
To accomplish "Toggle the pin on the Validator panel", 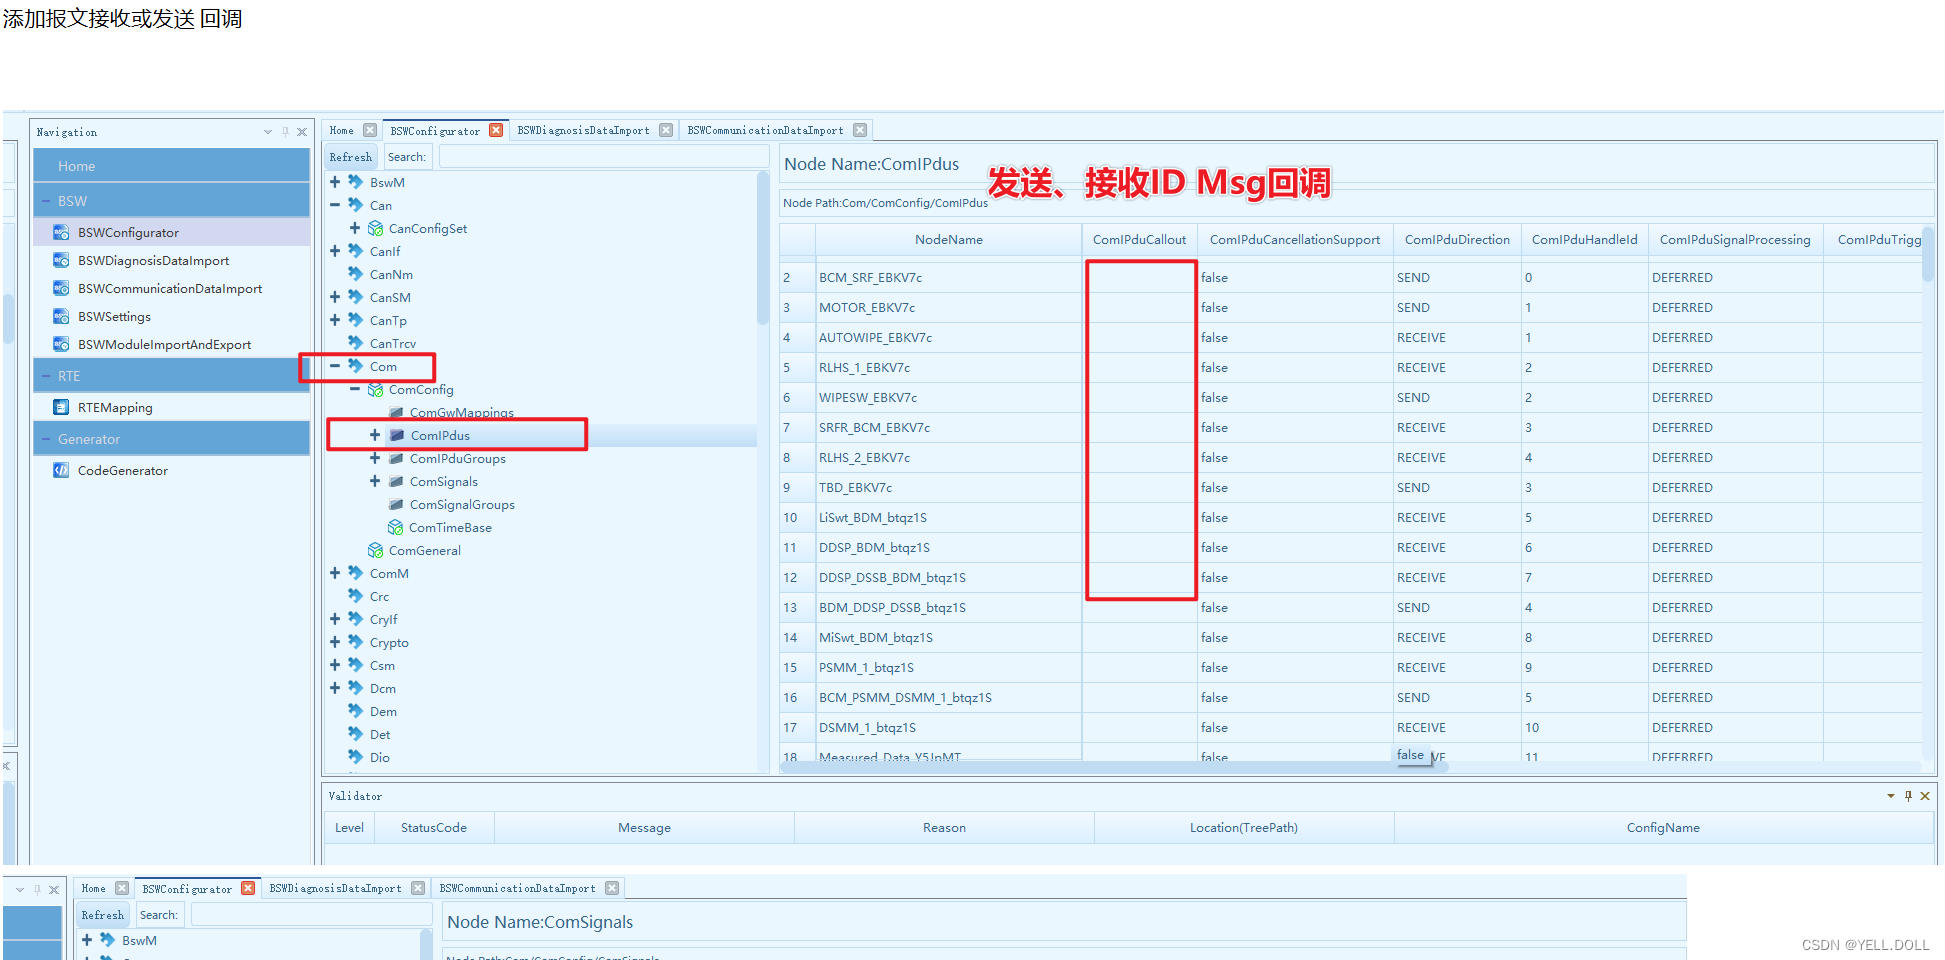I will pyautogui.click(x=1909, y=795).
